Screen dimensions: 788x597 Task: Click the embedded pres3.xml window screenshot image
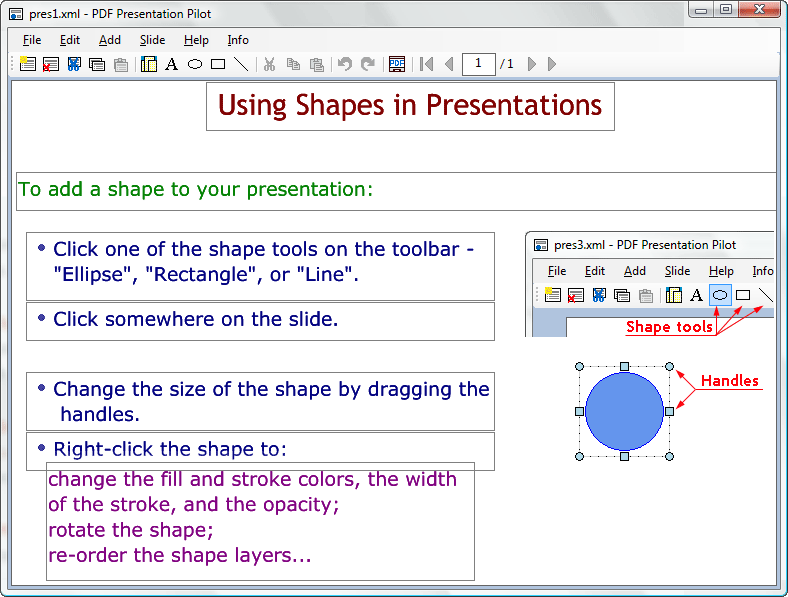pyautogui.click(x=649, y=284)
